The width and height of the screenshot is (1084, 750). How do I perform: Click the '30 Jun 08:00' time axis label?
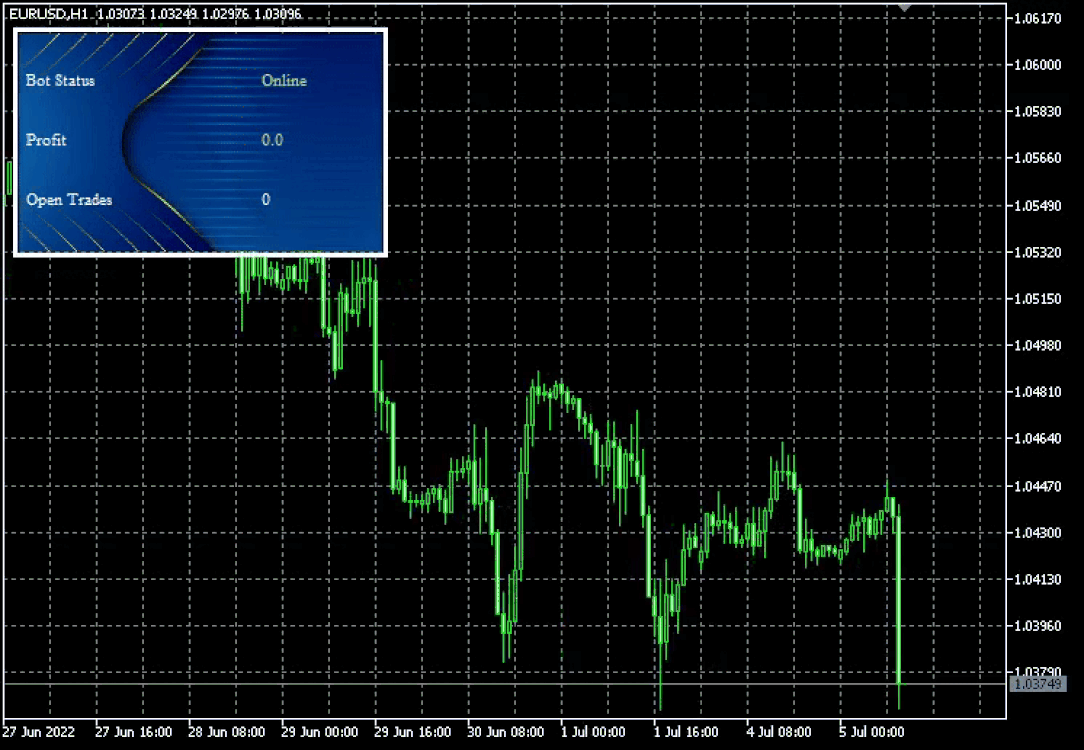click(x=505, y=732)
